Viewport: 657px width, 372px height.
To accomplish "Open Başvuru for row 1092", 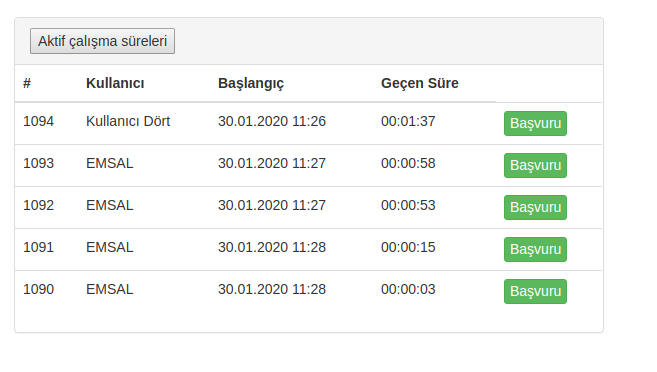I will (535, 207).
